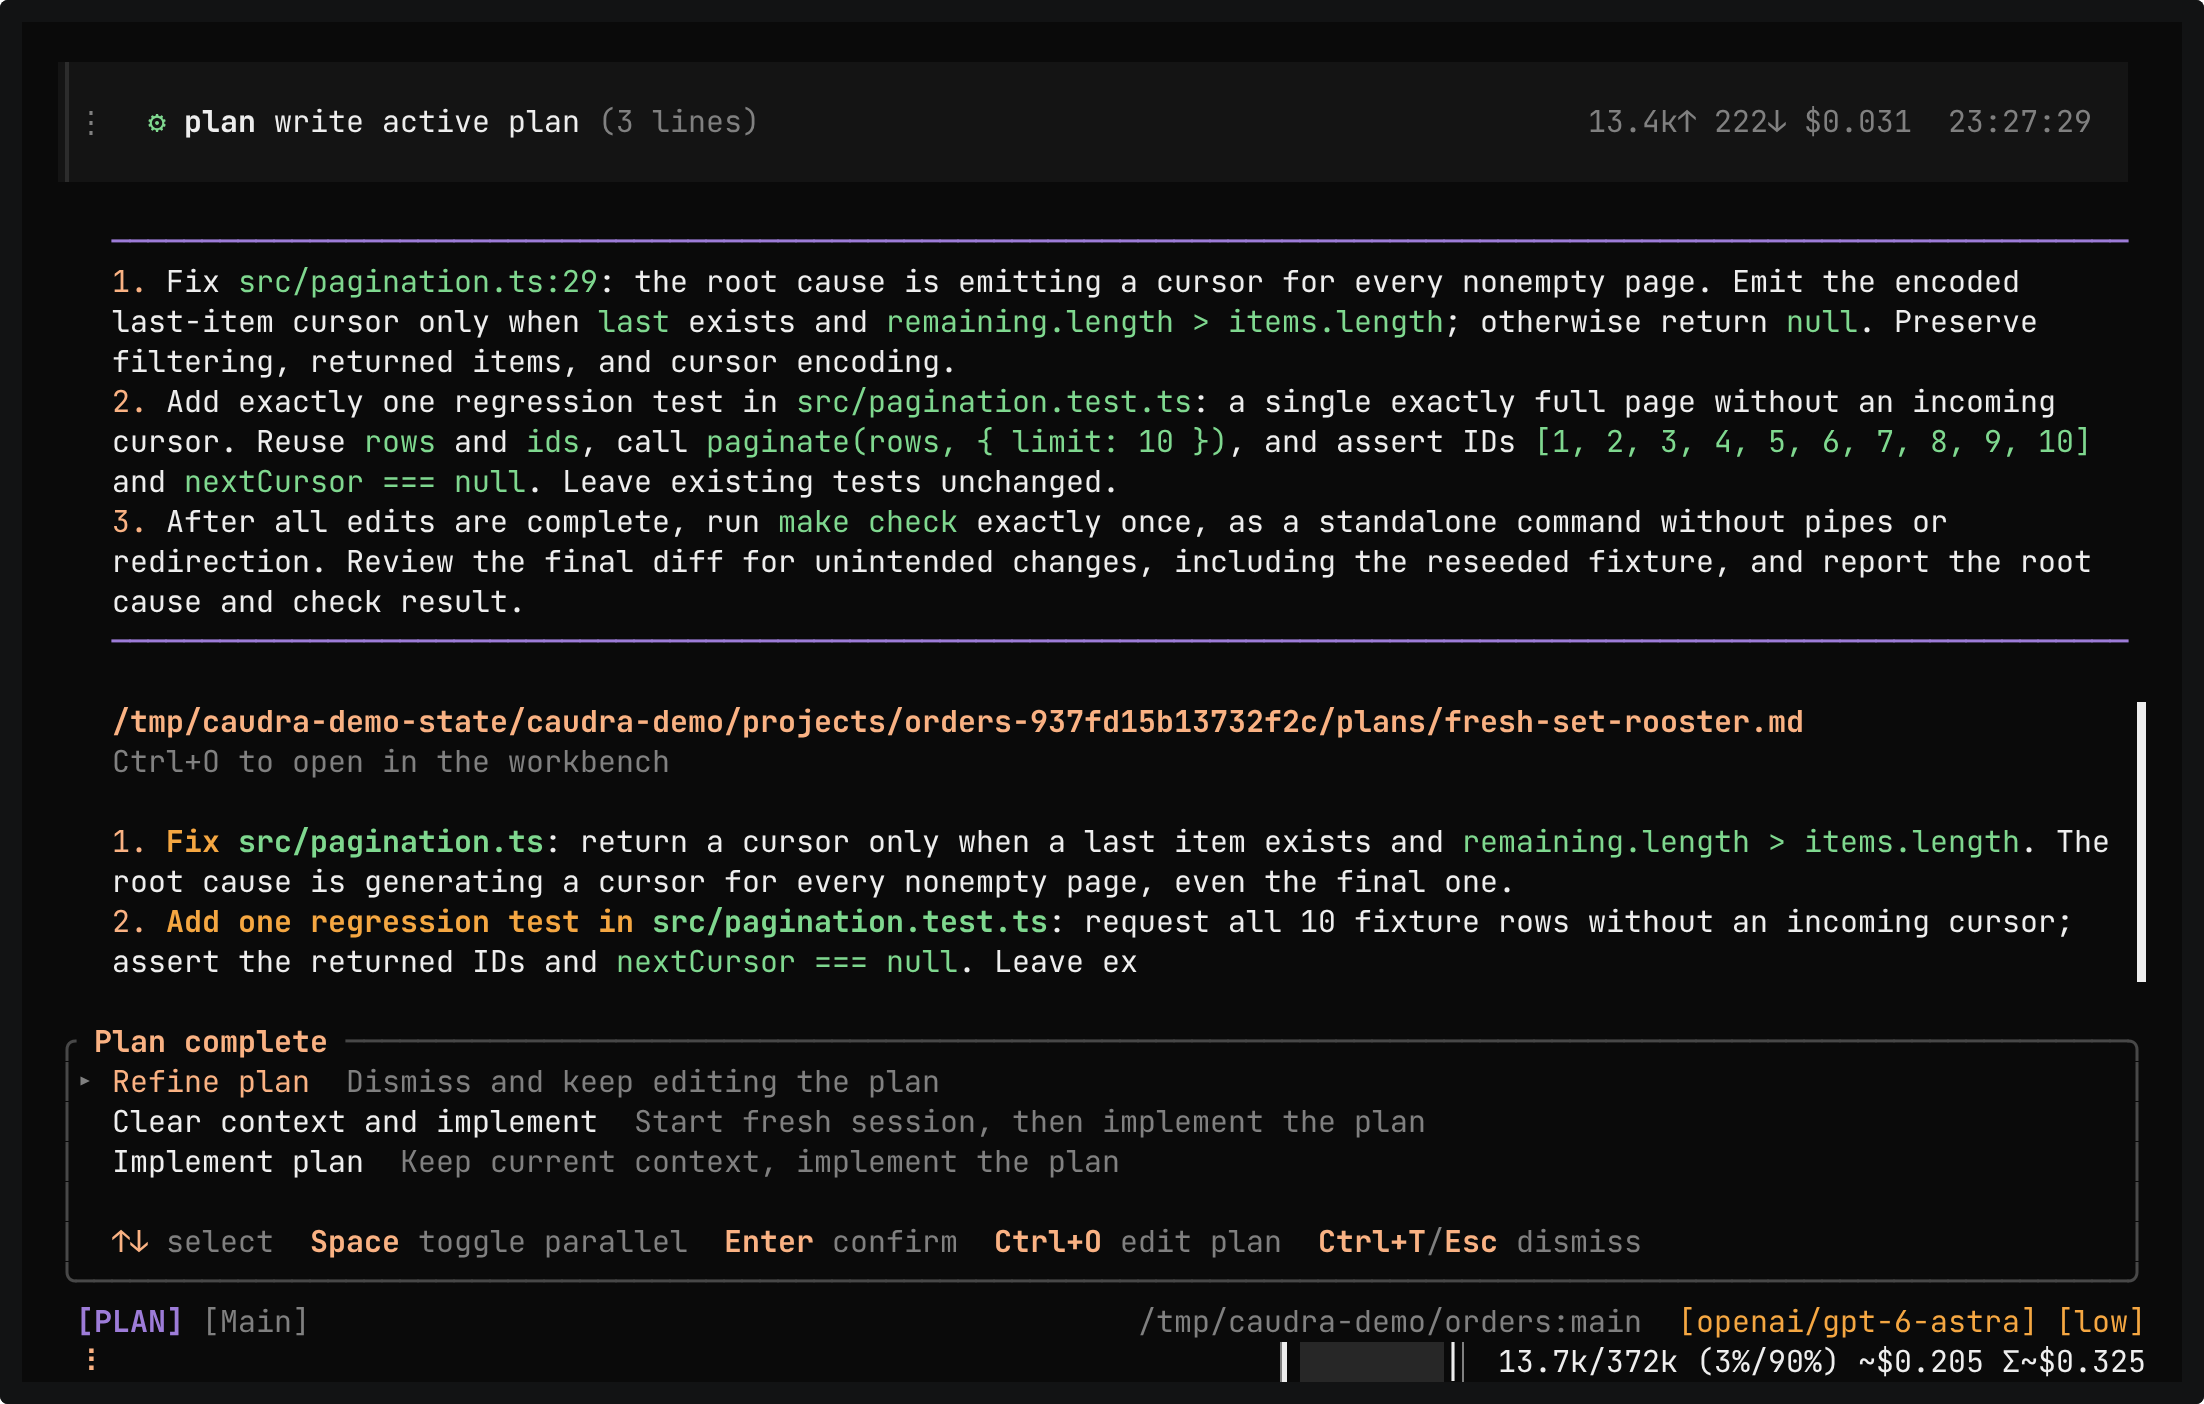Click the (3 lines) label in header
The width and height of the screenshot is (2204, 1404).
[678, 122]
